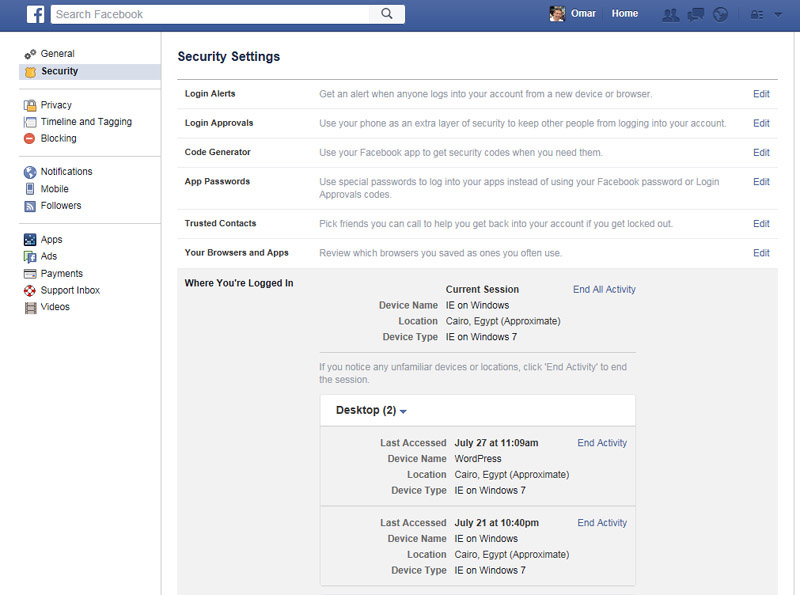The image size is (800, 595).
Task: Select Blocking in the settings sidebar
Action: 58,139
